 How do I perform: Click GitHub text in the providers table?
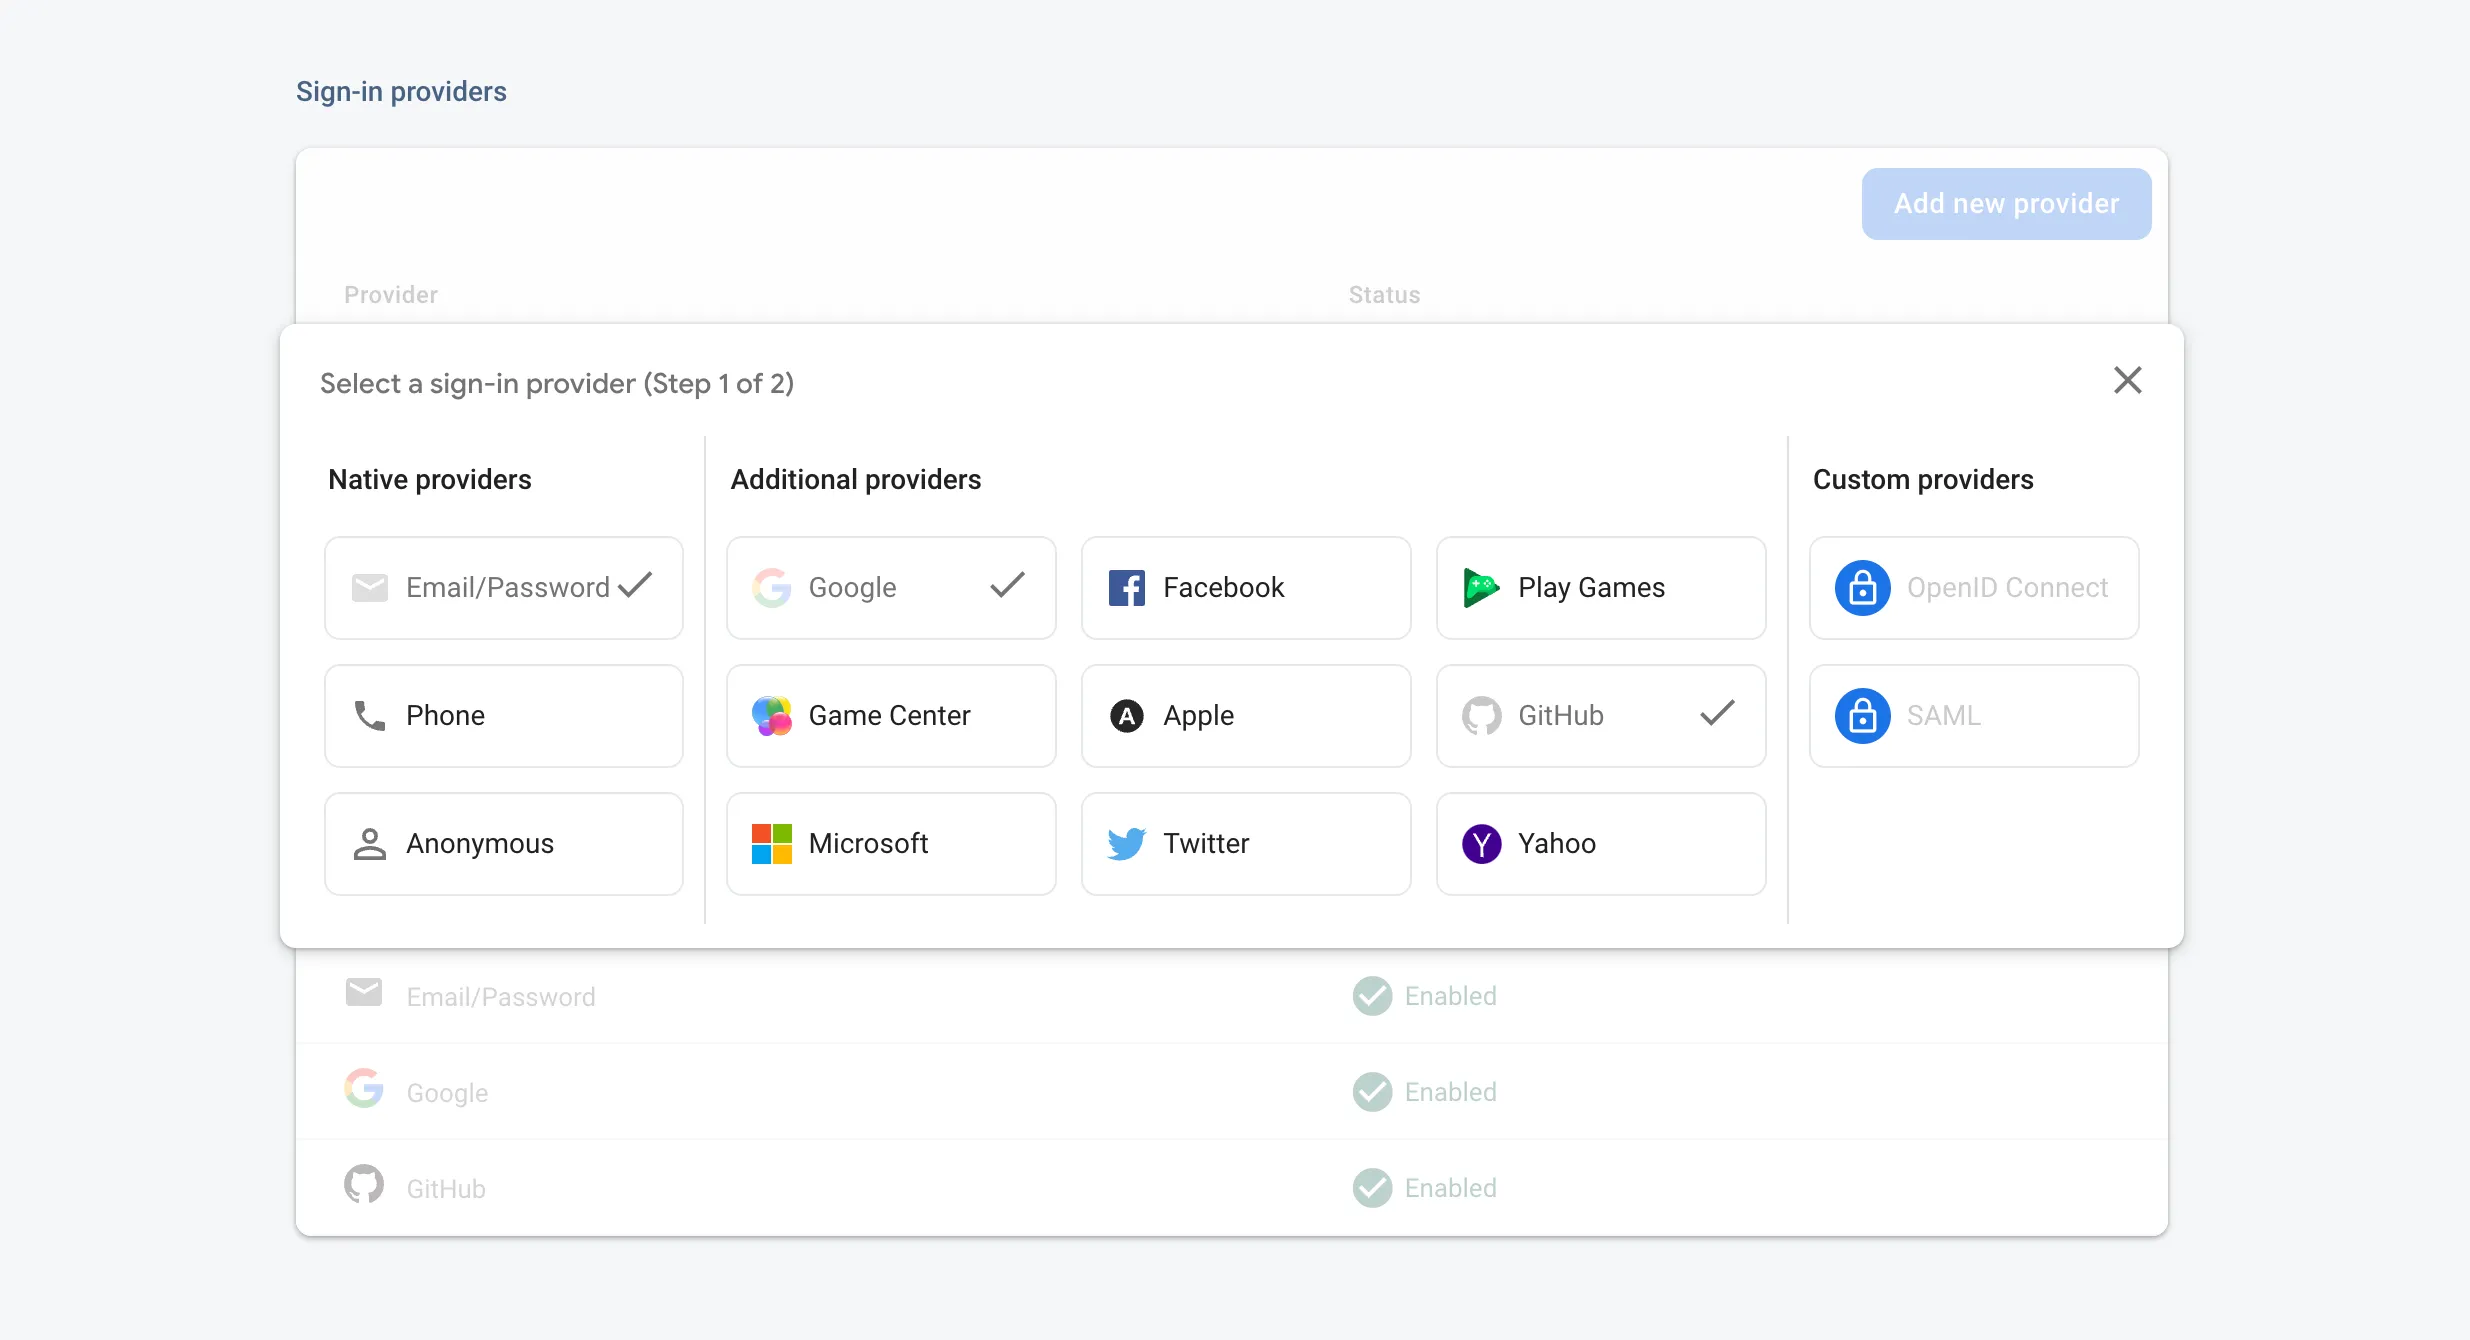(x=446, y=1189)
